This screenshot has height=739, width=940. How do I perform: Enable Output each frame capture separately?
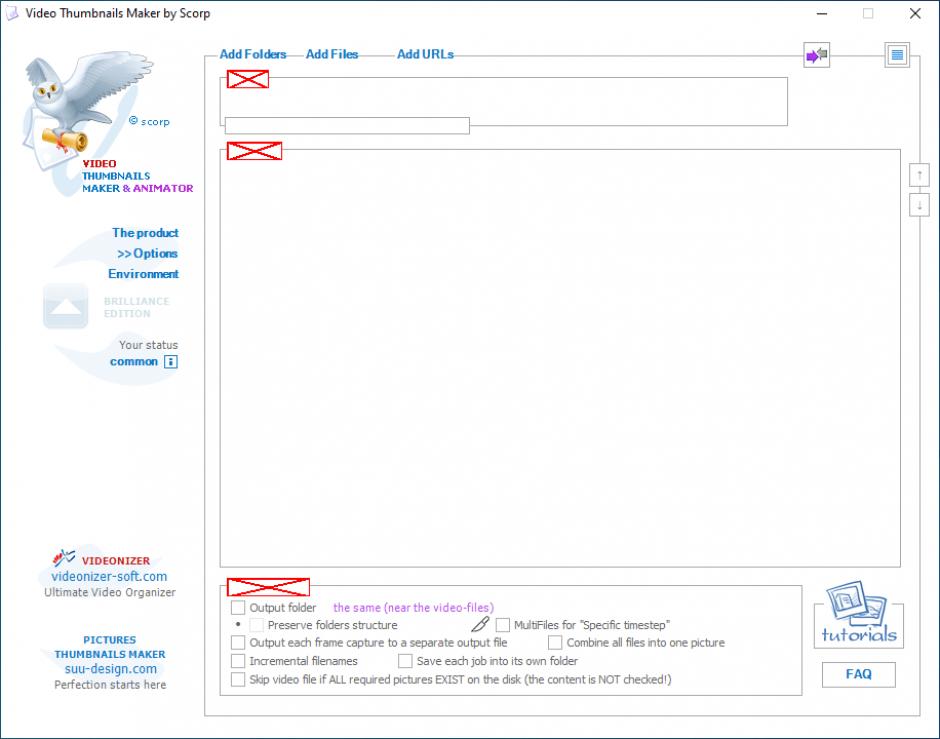pos(238,643)
